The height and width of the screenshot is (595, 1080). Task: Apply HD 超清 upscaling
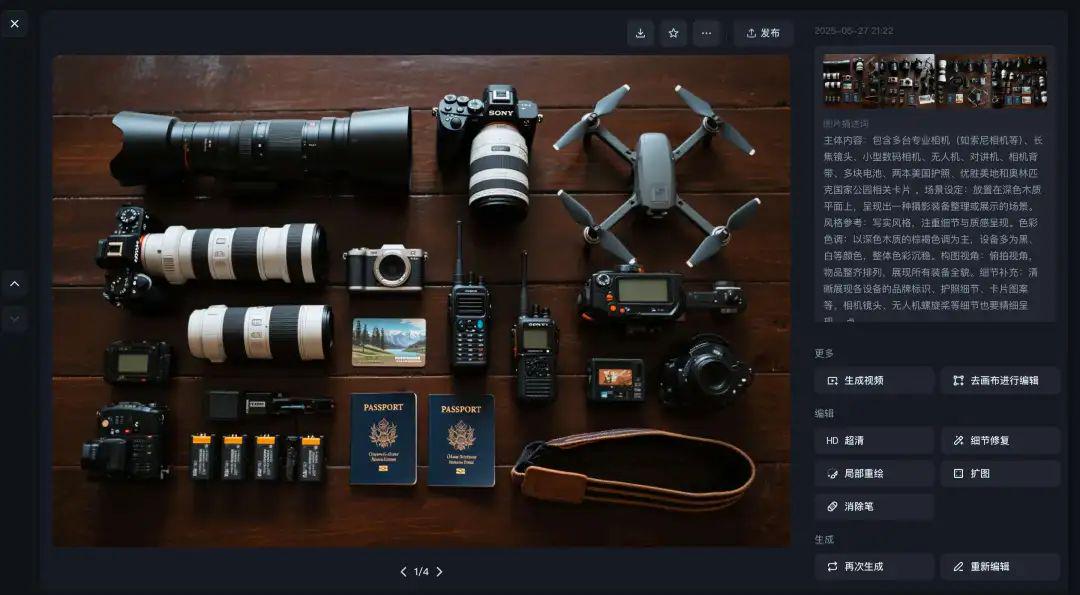[874, 440]
